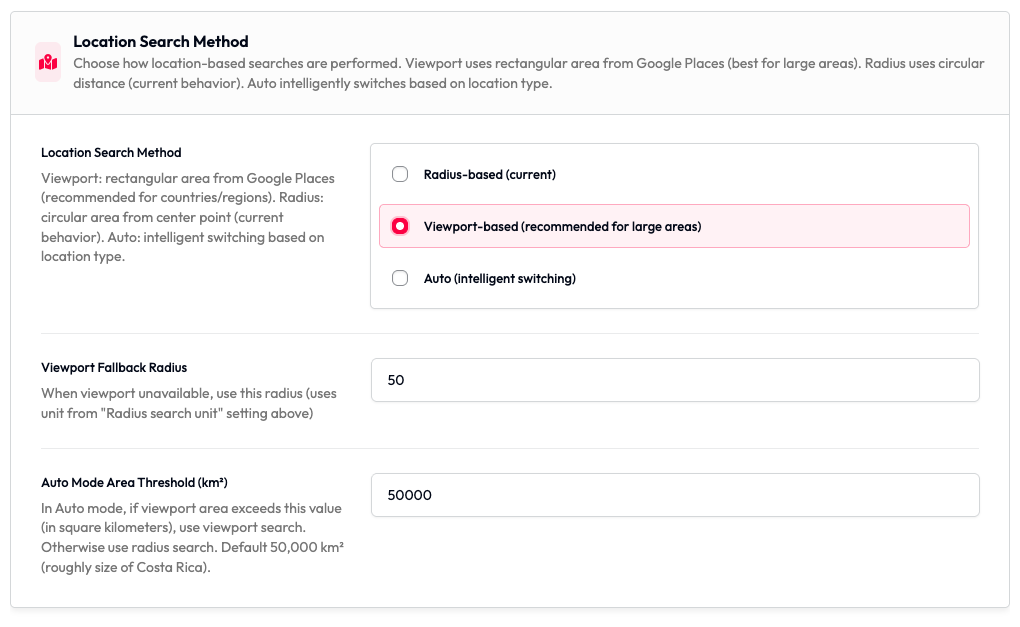This screenshot has height=627, width=1020.
Task: Click the red map icon in the header
Action: [48, 62]
